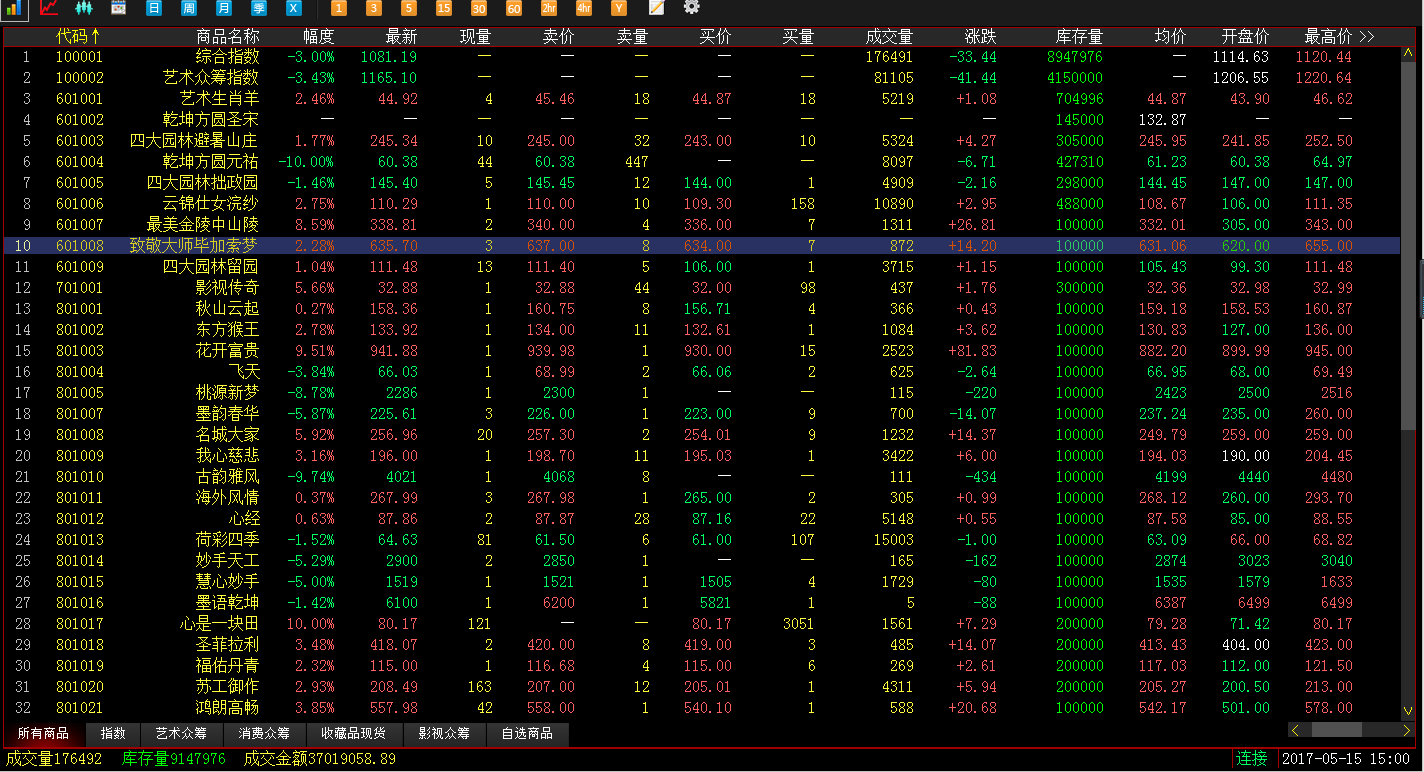Click code 801015 in the list
Screen dimensions: 1424x772
(x=80, y=581)
